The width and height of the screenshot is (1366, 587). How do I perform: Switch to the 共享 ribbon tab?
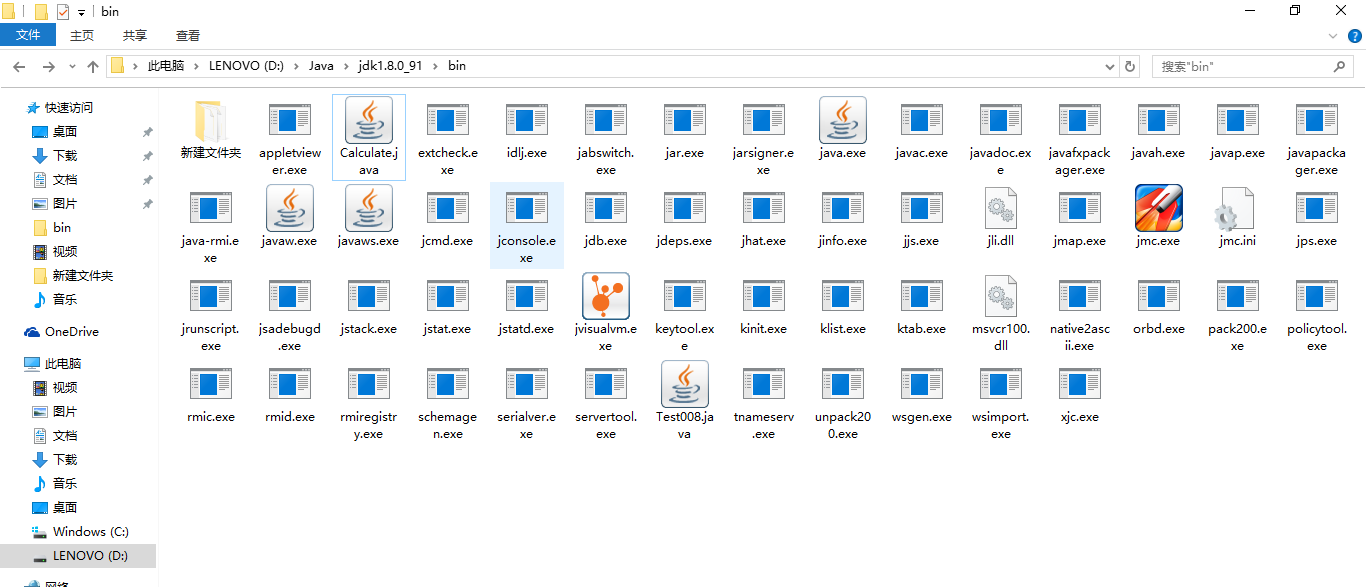(135, 35)
